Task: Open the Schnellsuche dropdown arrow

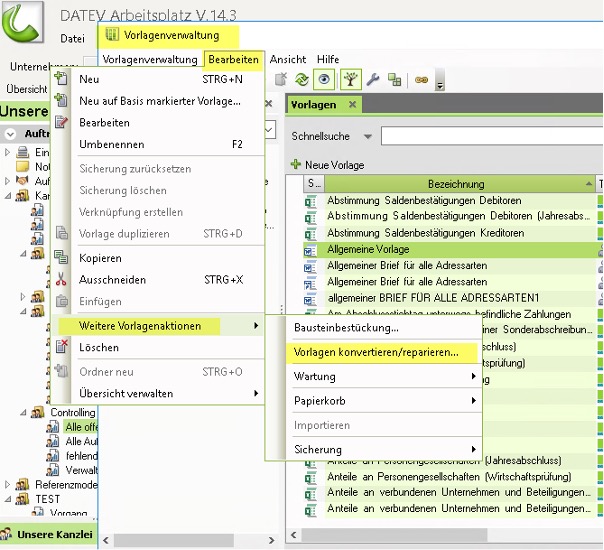Action: pos(367,136)
